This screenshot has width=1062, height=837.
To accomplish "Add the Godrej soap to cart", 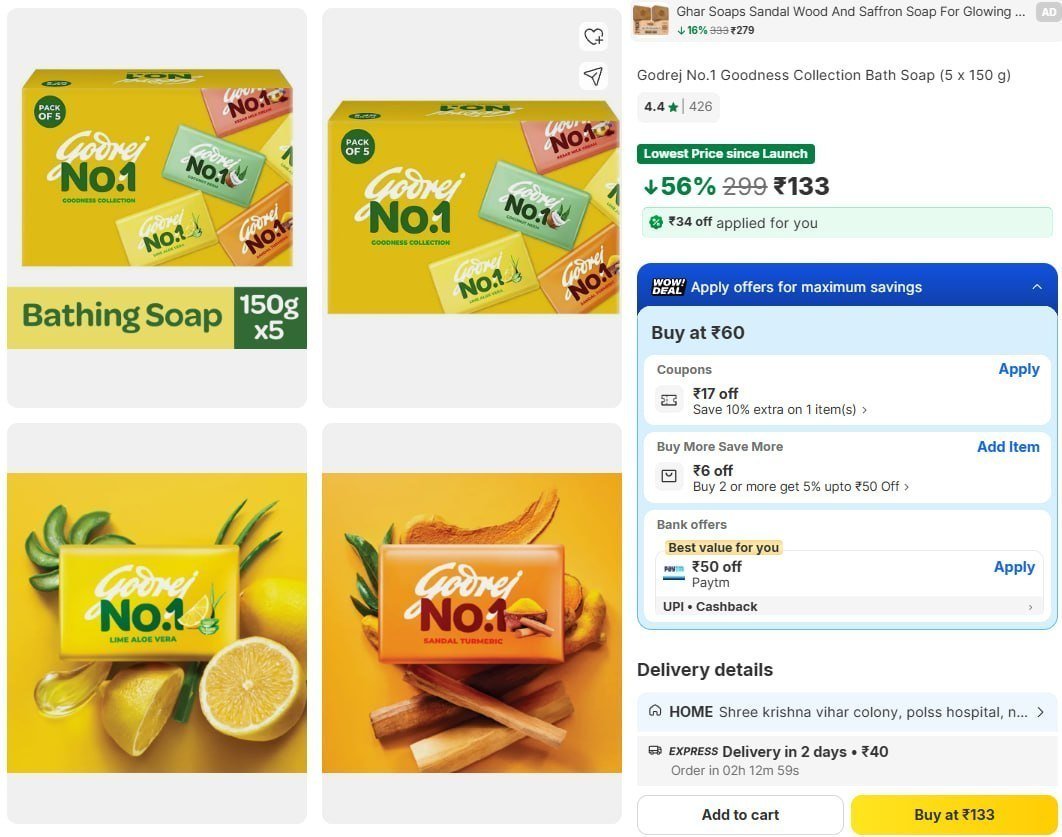I will pos(740,815).
